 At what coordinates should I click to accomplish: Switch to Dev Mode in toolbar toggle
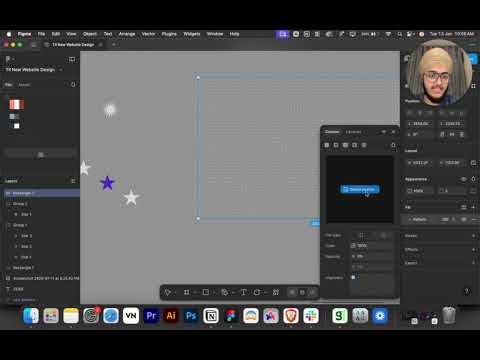tap(312, 292)
